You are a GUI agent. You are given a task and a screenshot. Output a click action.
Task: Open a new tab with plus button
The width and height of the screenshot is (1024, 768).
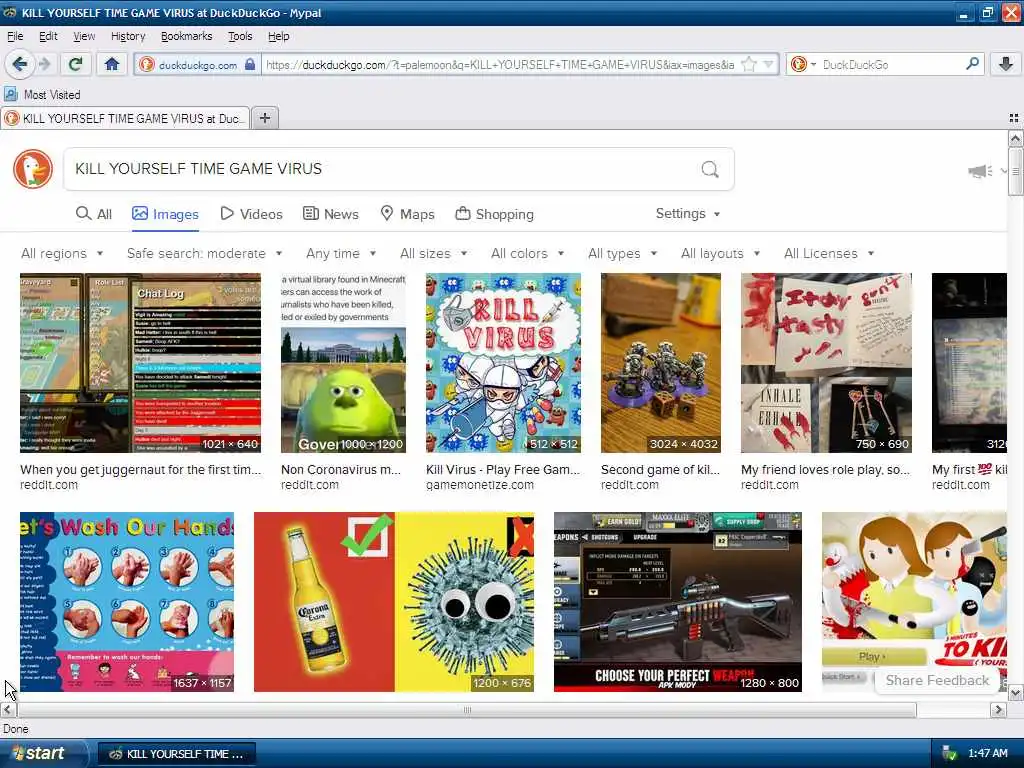(x=264, y=118)
